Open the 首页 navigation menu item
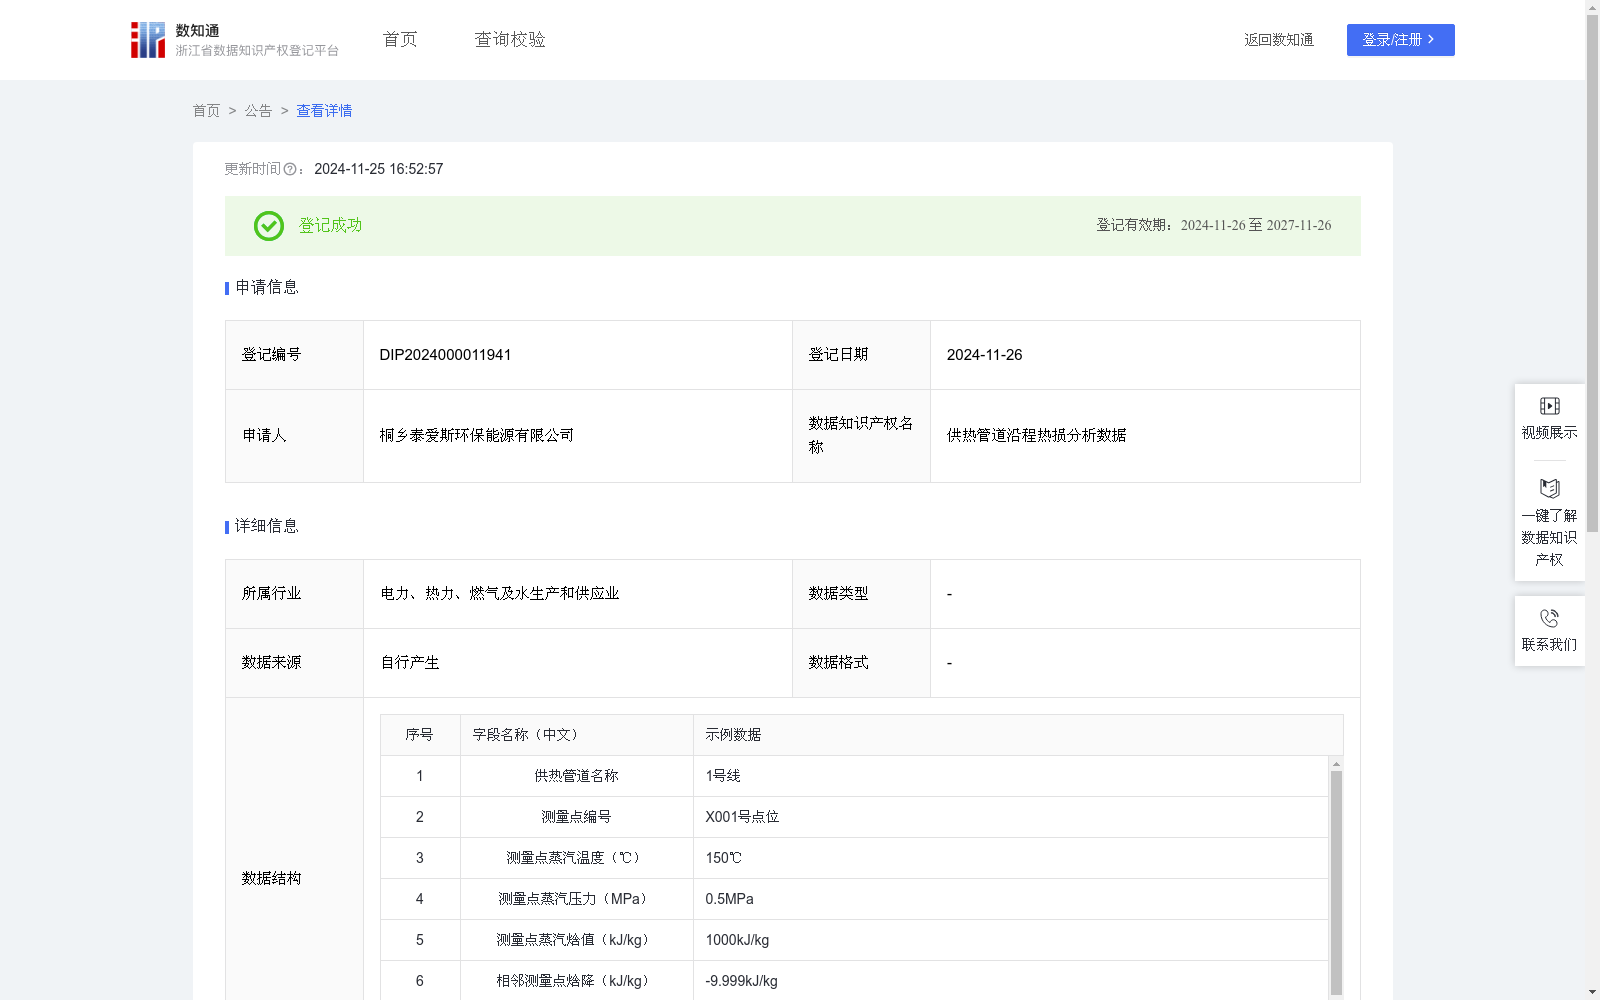Image resolution: width=1600 pixels, height=1000 pixels. pyautogui.click(x=400, y=39)
